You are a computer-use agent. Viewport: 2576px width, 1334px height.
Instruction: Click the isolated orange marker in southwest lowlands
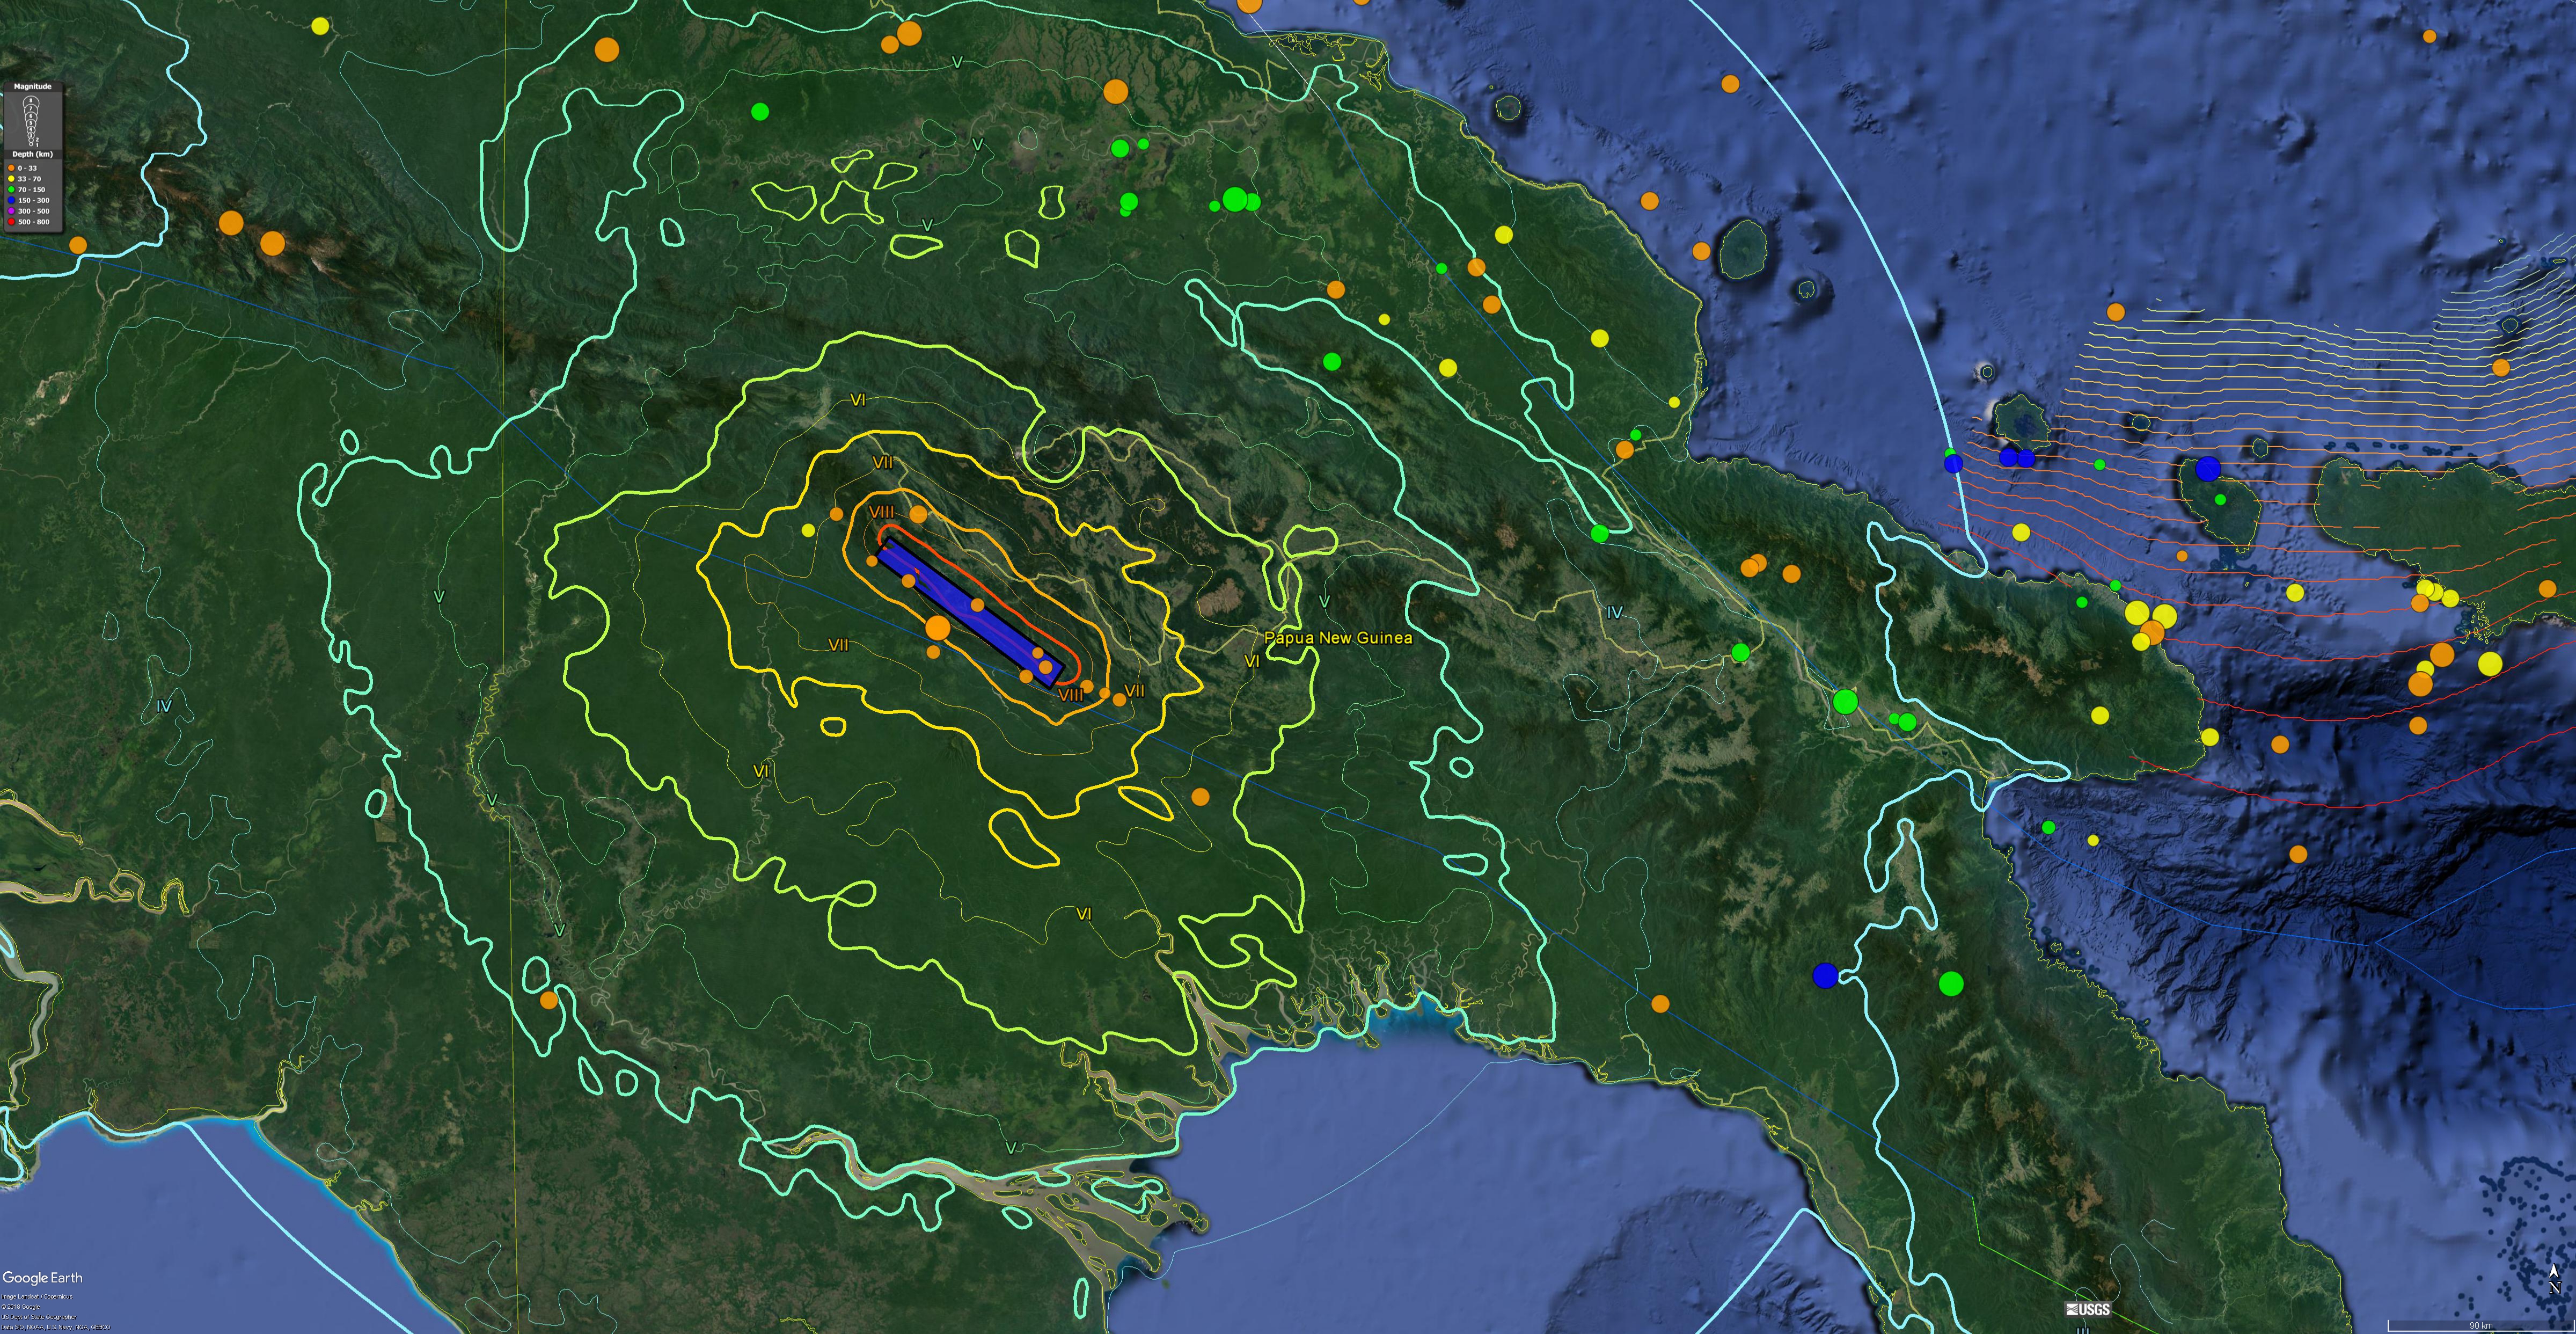click(x=548, y=1000)
